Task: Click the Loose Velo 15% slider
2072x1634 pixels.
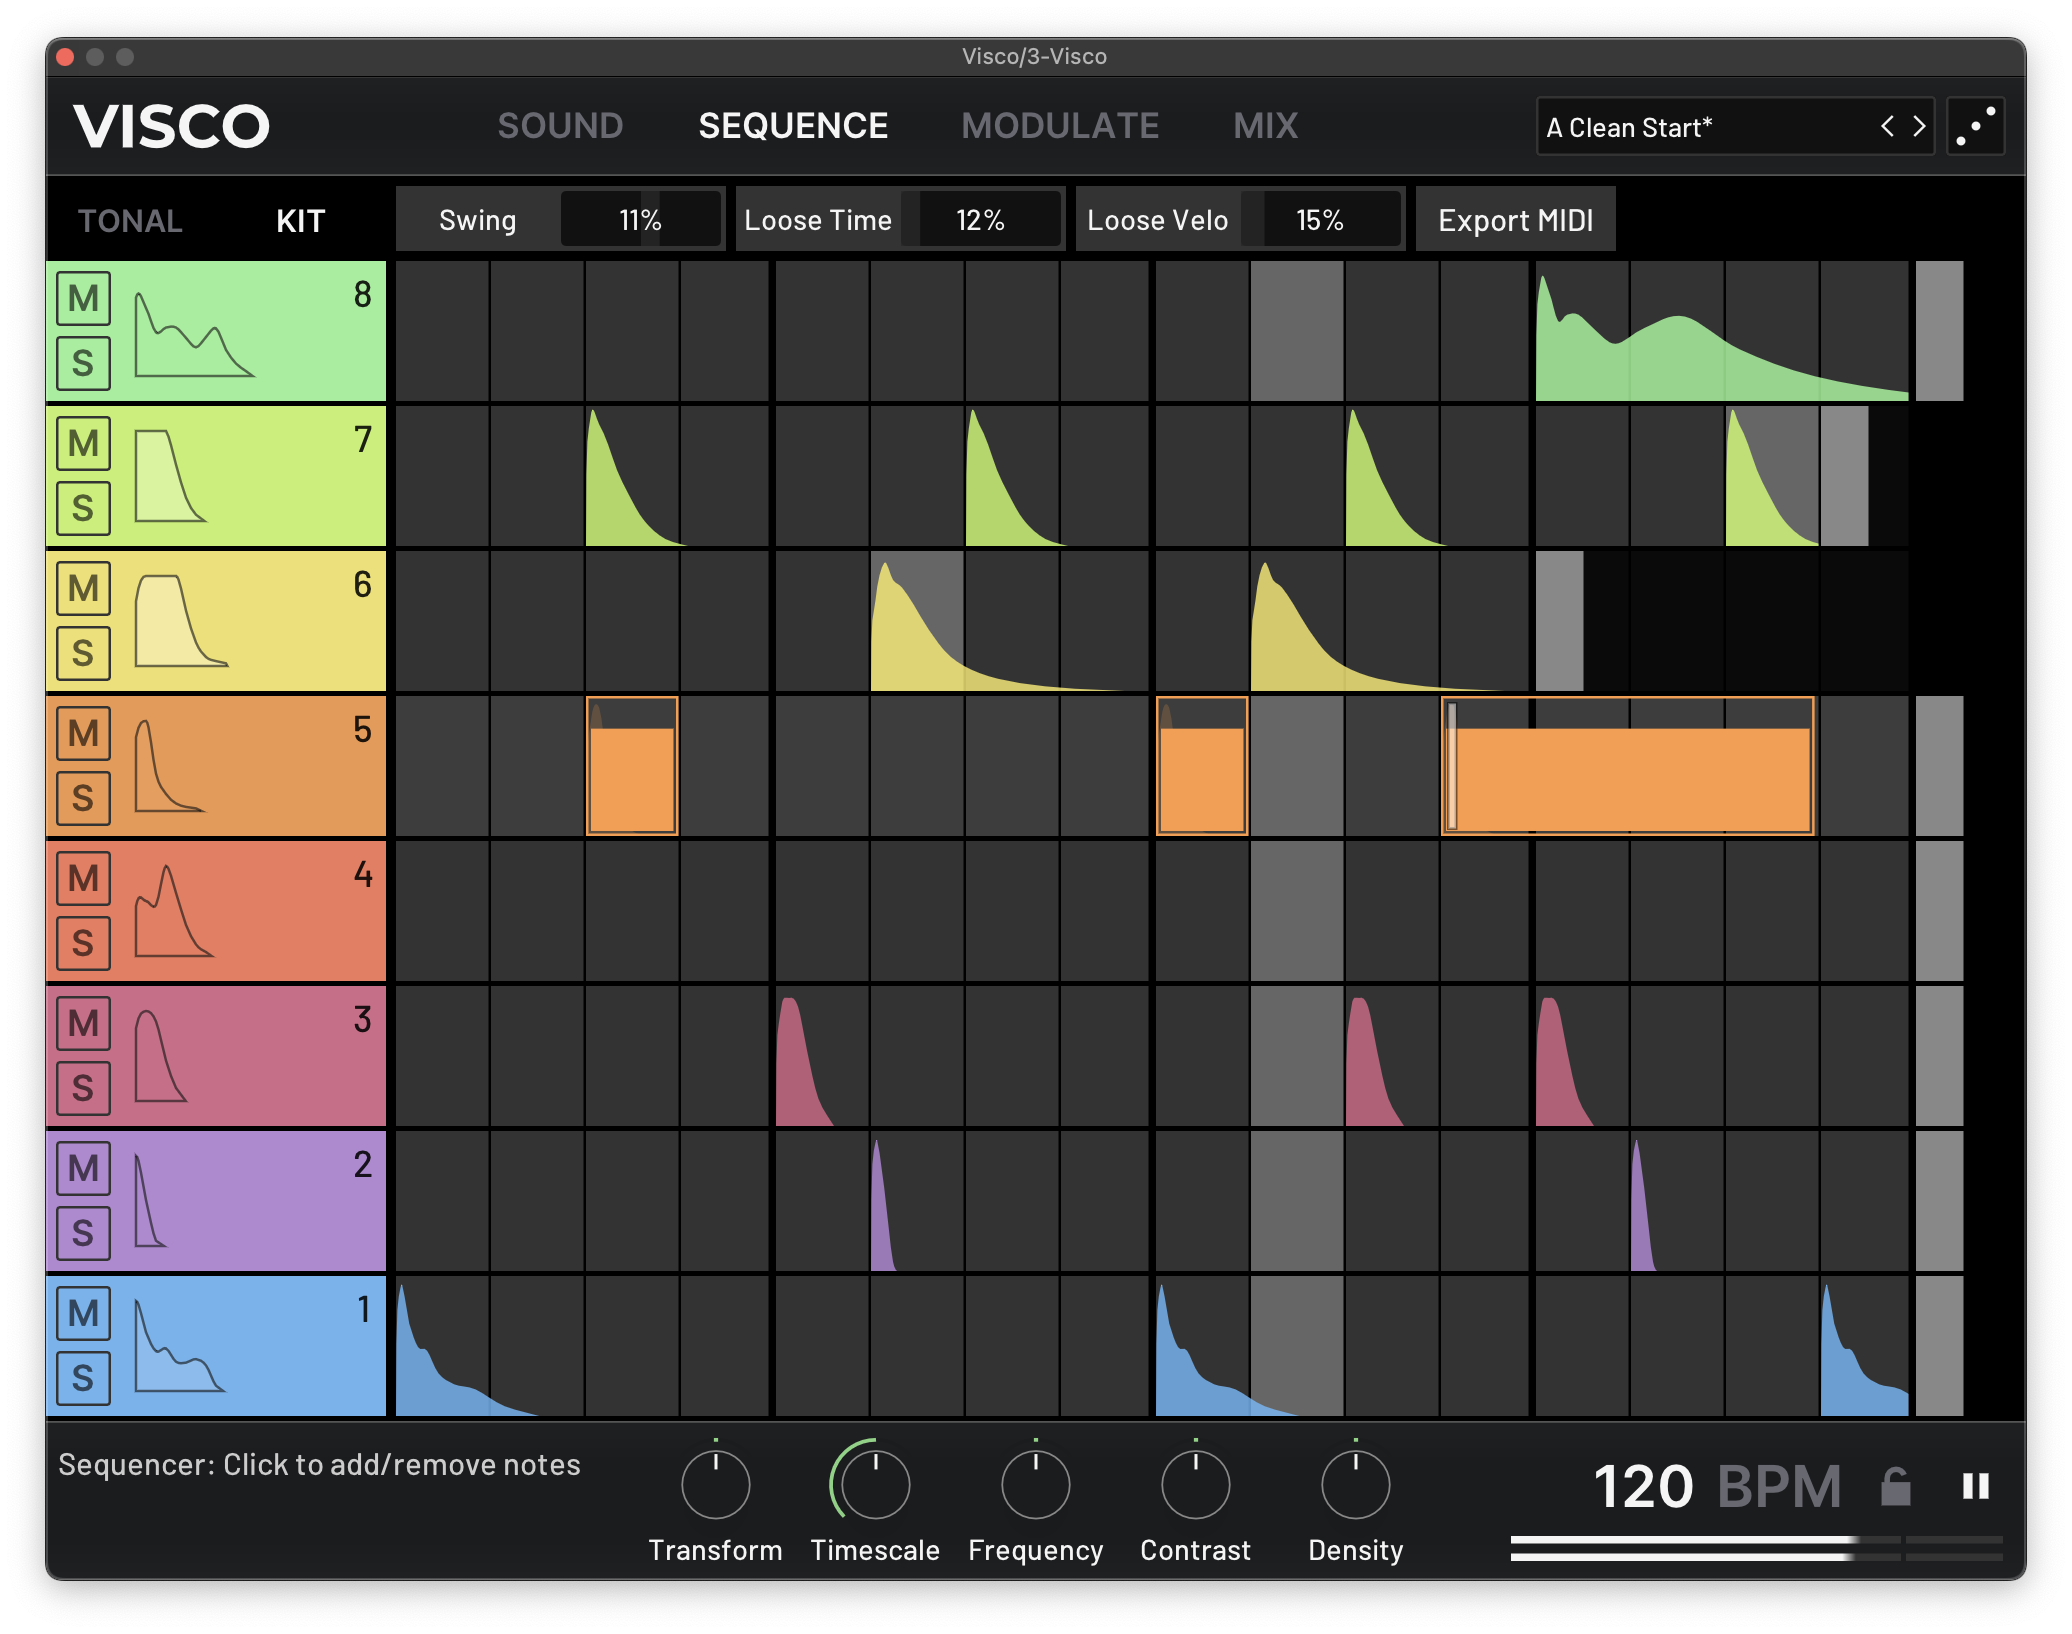Action: pos(1320,220)
